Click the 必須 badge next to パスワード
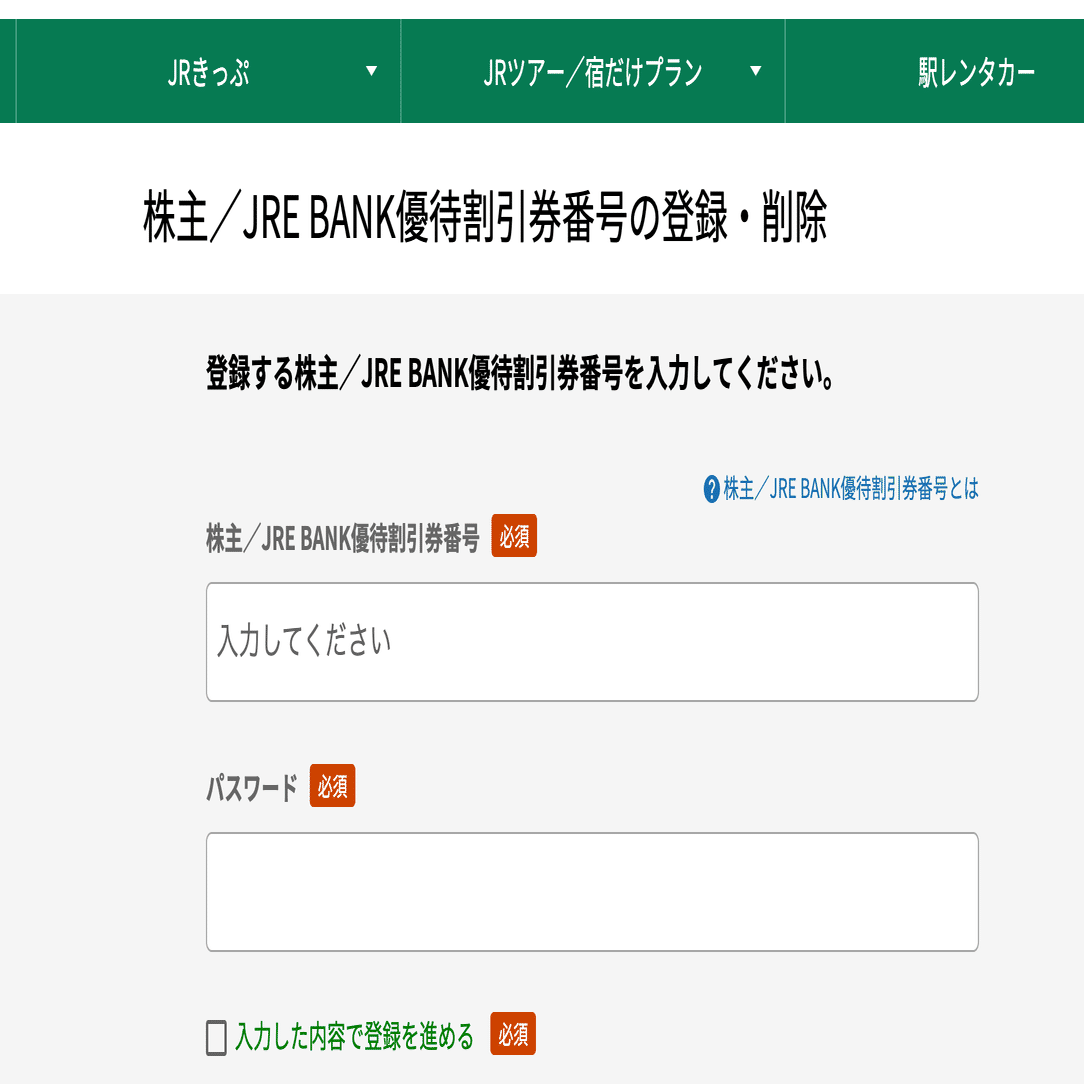Viewport: 1084px width, 1084px height. [331, 786]
